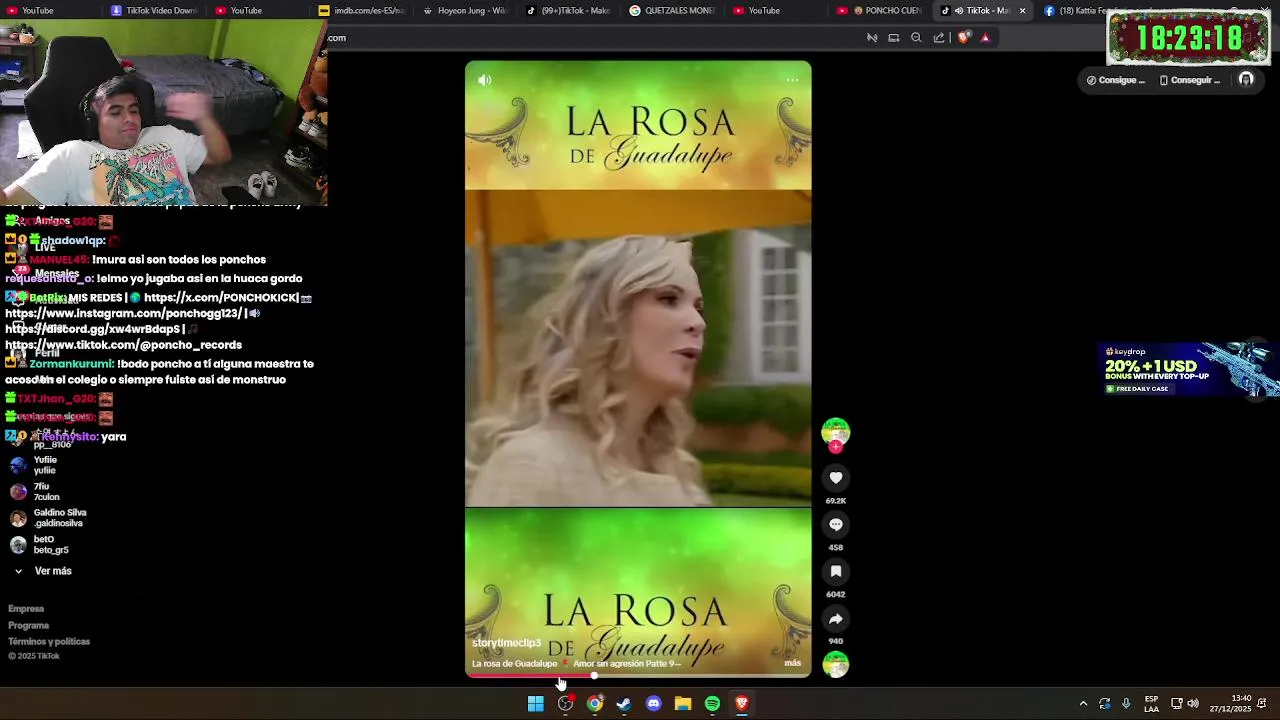Click the zoom magnifier in address bar
This screenshot has height=720, width=1280.
point(916,38)
